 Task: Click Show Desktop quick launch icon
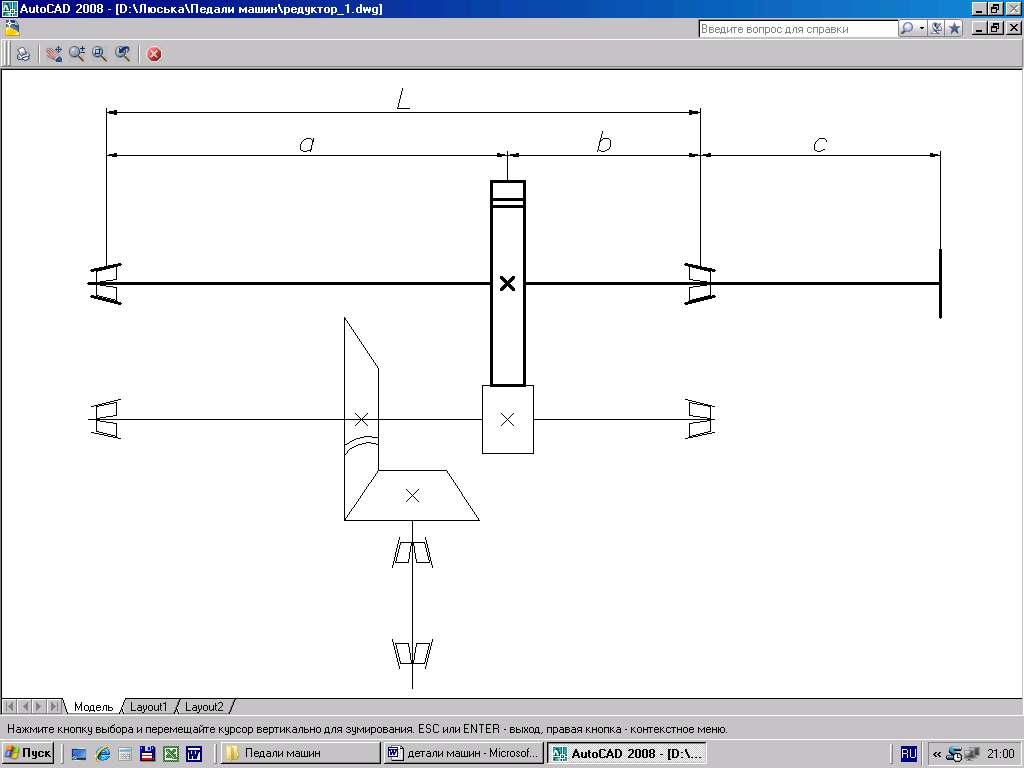point(78,754)
